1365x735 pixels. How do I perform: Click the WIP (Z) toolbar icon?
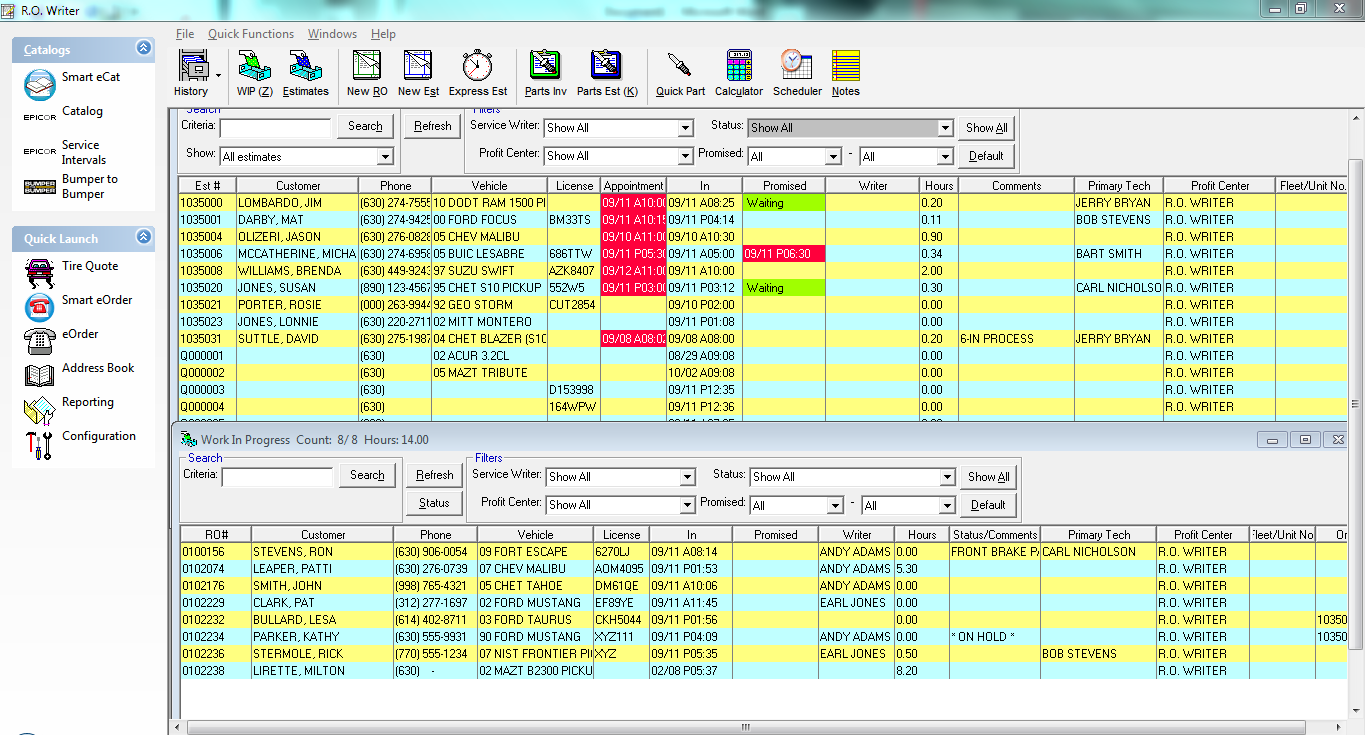pyautogui.click(x=254, y=68)
